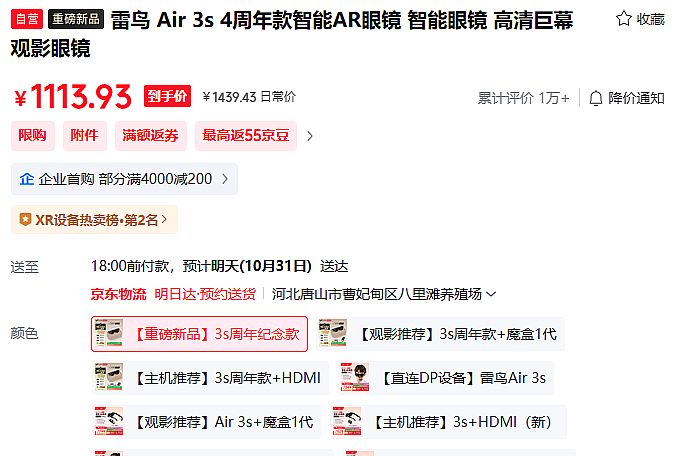Expand promotions with the chevron after 京豆
675x456 pixels.
coord(310,136)
